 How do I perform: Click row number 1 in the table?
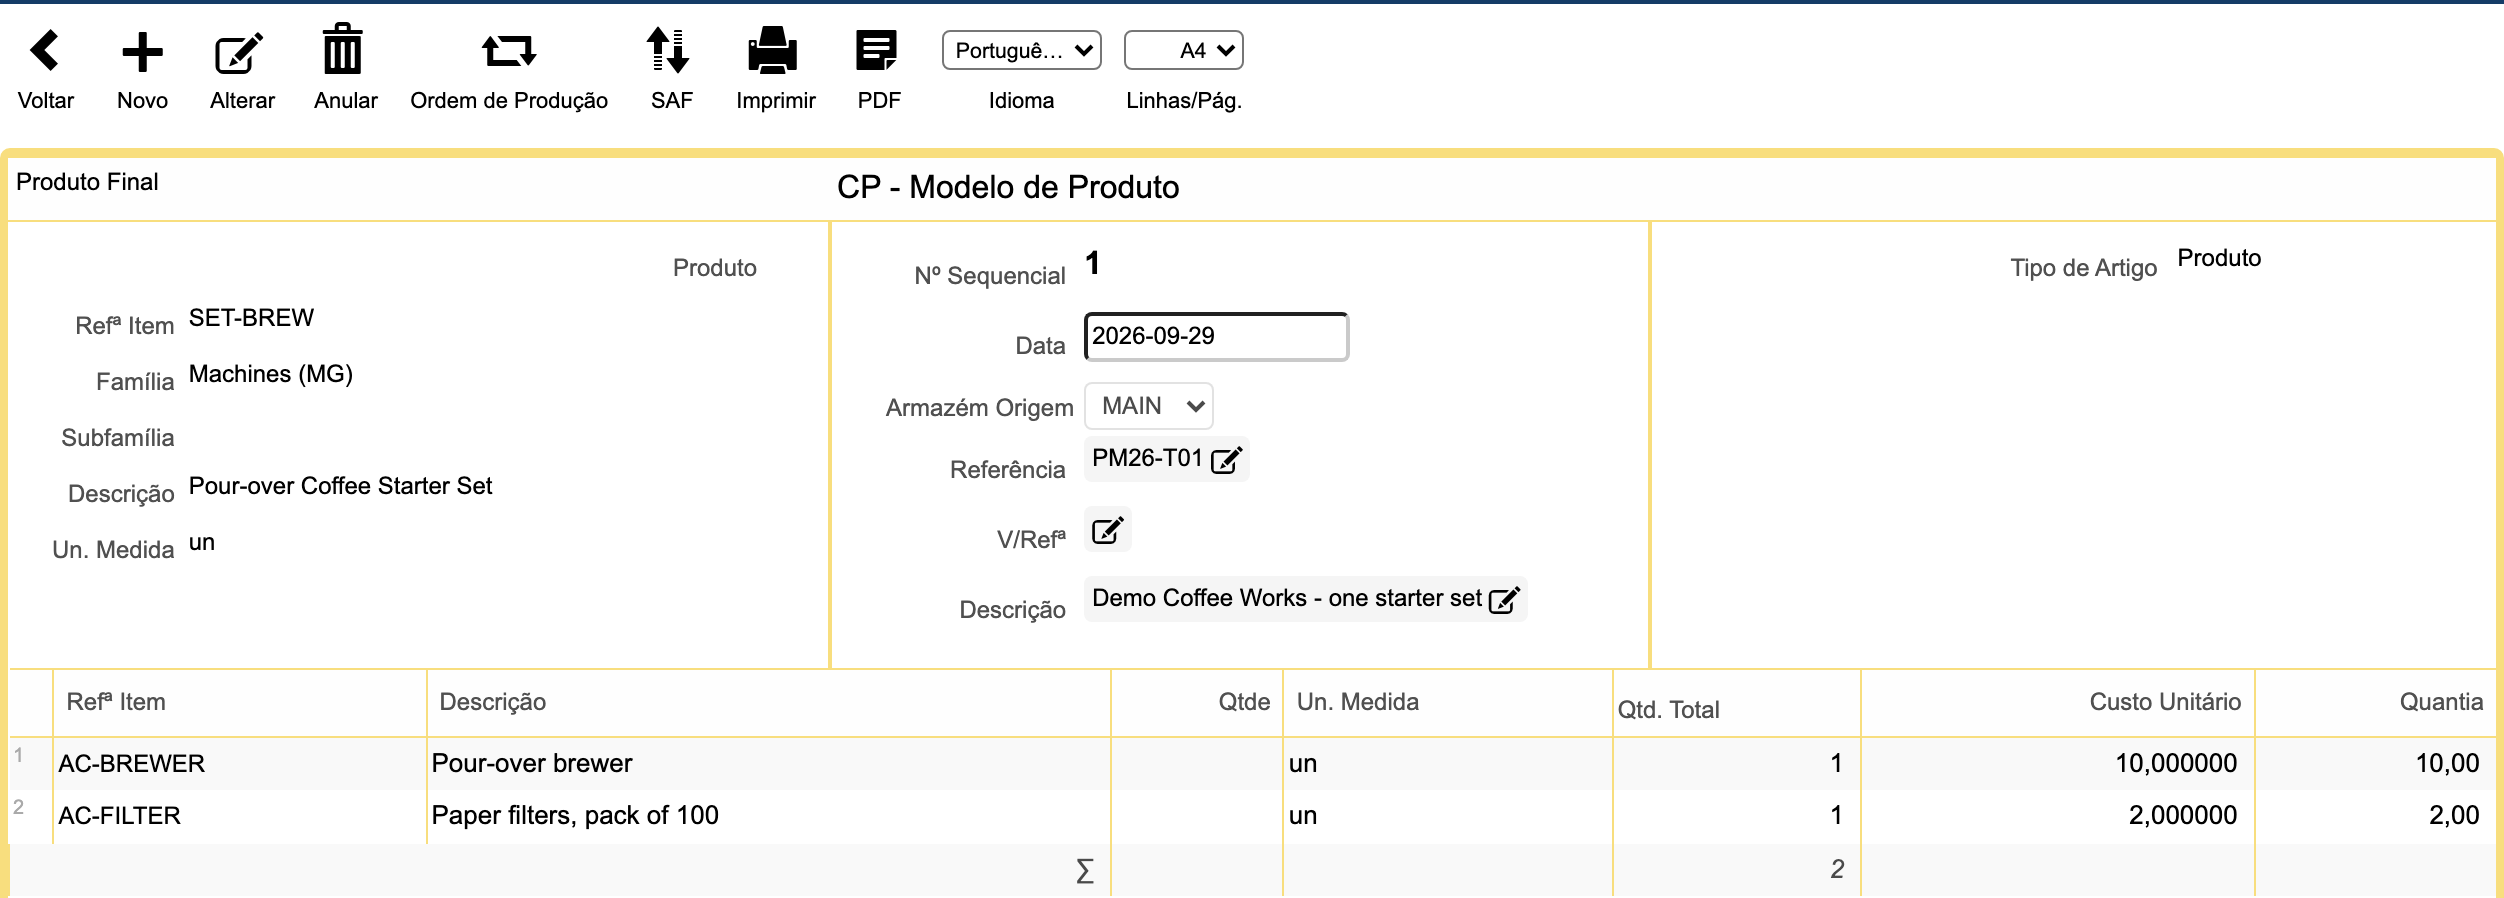coord(18,755)
